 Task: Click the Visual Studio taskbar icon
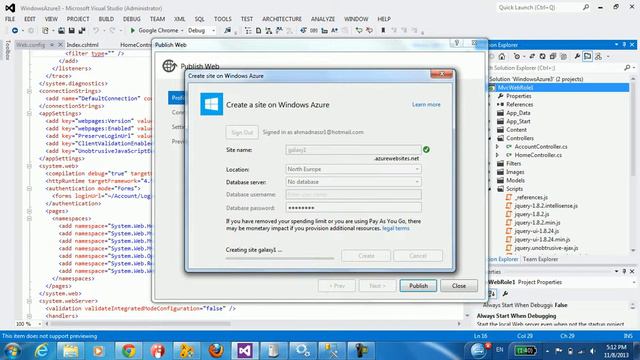[244, 351]
